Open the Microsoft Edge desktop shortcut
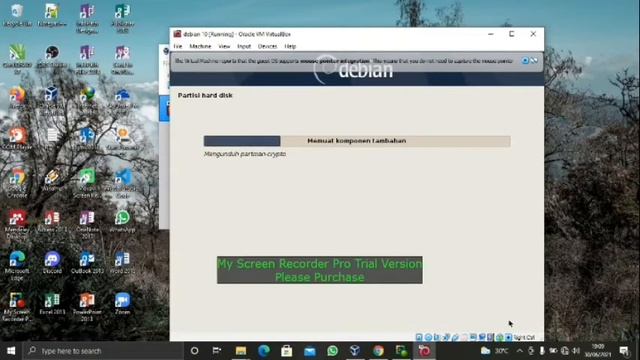Viewport: 640px width, 360px height. pos(17,265)
